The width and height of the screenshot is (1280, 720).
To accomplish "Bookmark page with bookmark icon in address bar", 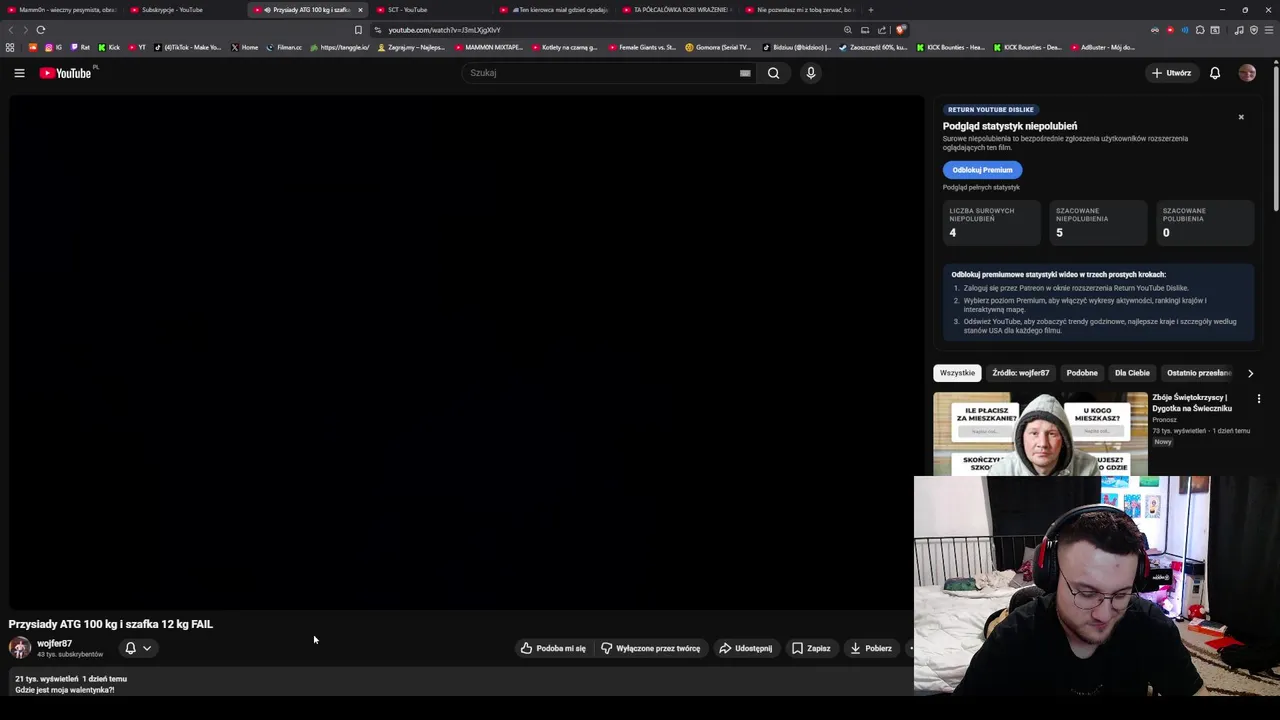I will click(358, 30).
